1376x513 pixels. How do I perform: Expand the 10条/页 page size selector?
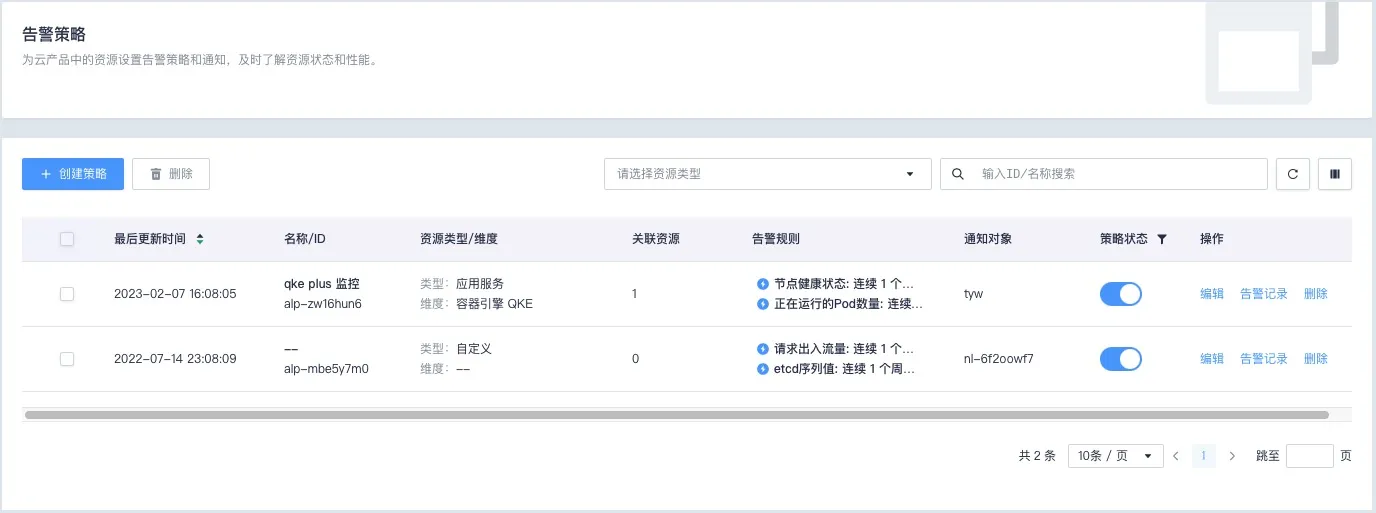pyautogui.click(x=1115, y=456)
